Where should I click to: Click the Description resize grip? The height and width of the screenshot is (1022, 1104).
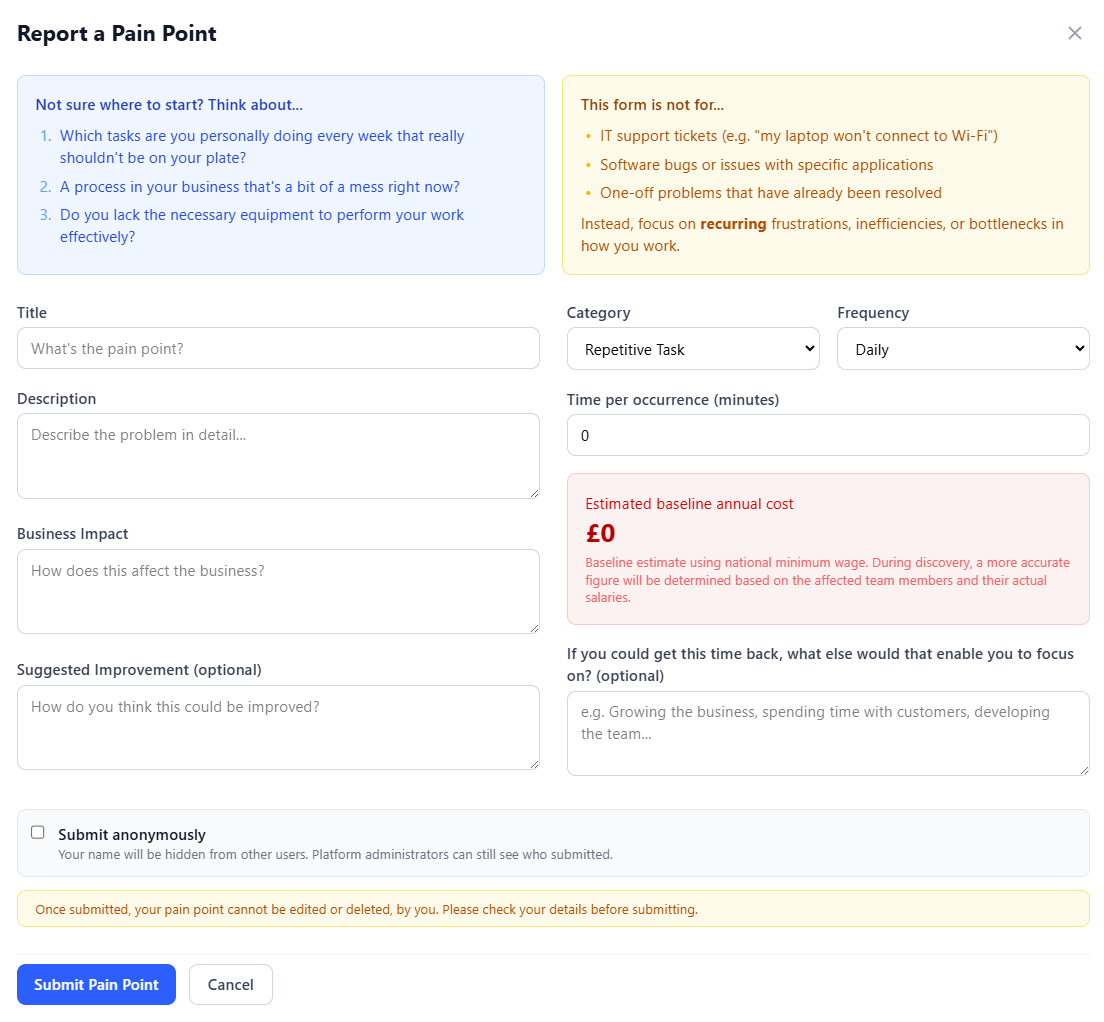(x=534, y=490)
